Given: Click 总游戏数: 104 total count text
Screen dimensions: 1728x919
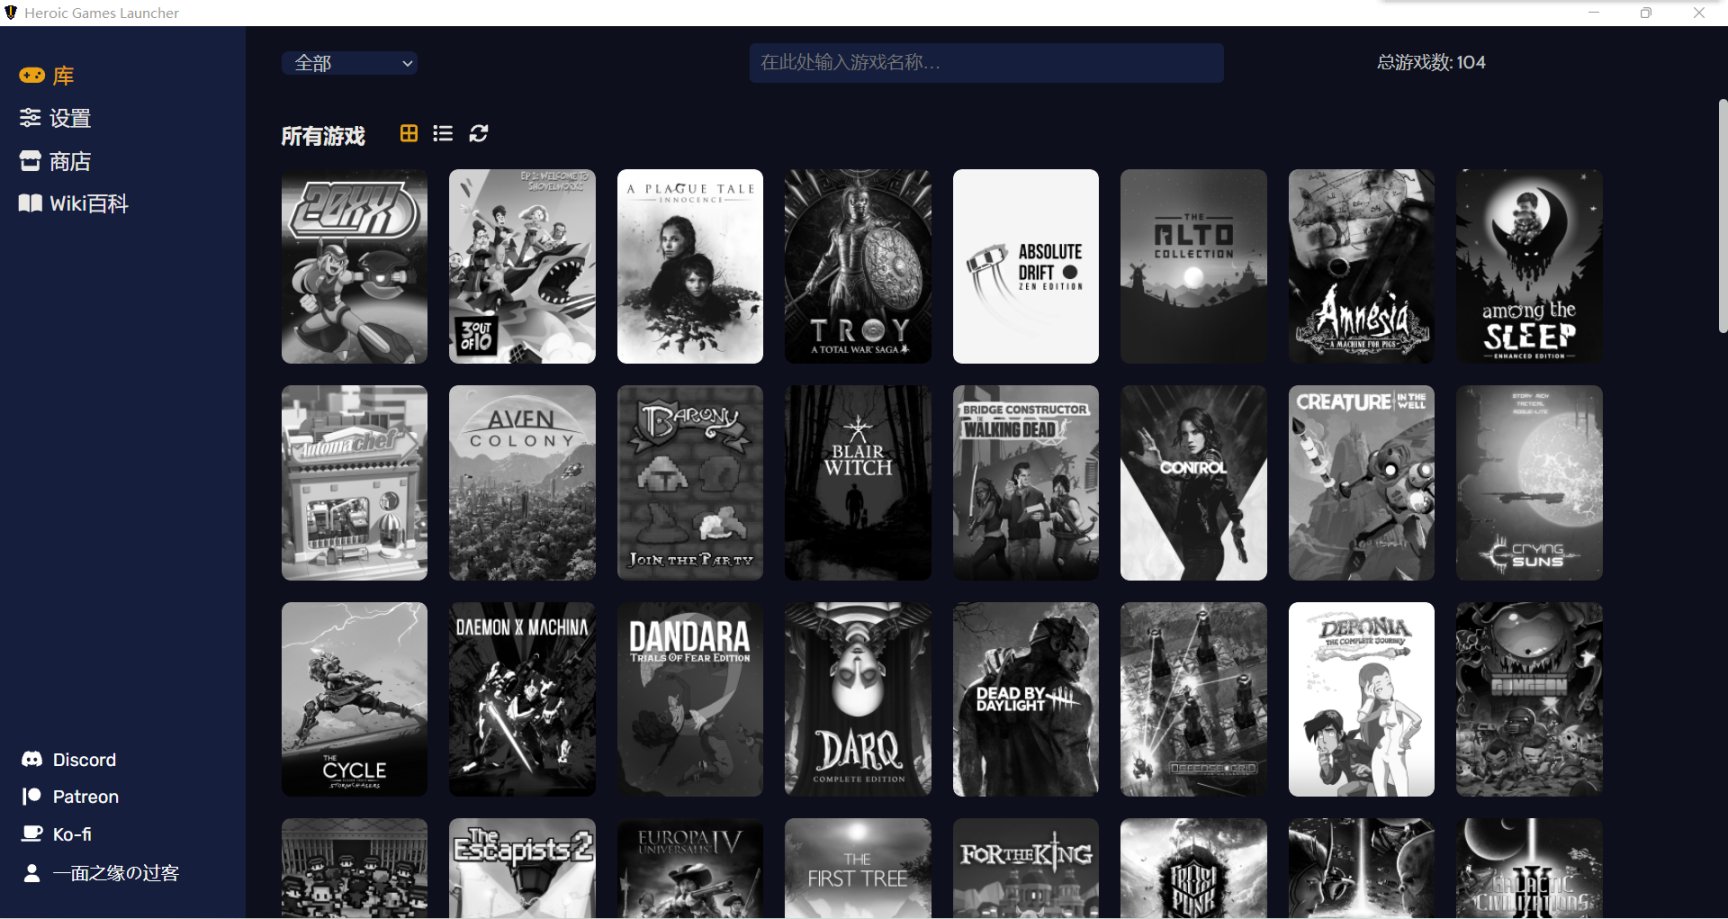Looking at the screenshot, I should [1431, 62].
